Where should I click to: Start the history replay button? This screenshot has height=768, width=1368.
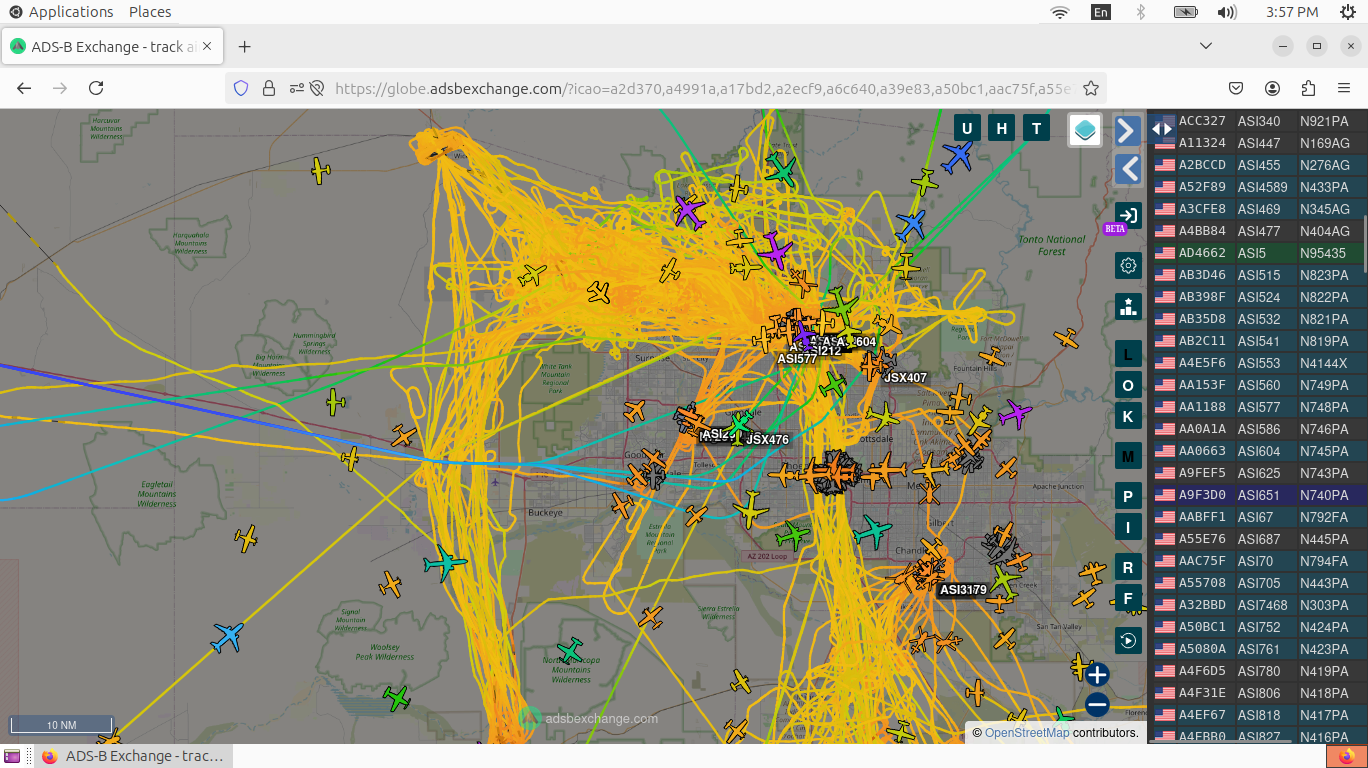[1129, 640]
